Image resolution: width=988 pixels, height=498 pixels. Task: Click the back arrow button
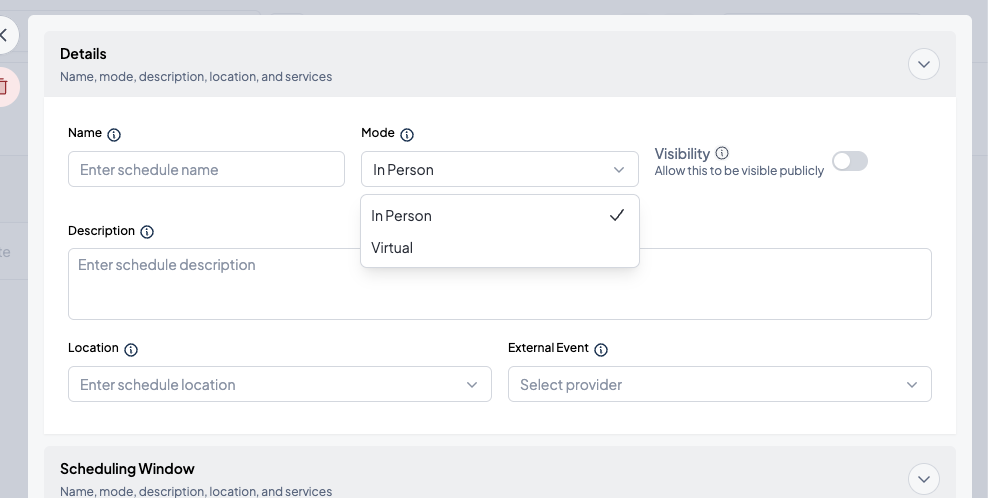[x=4, y=34]
